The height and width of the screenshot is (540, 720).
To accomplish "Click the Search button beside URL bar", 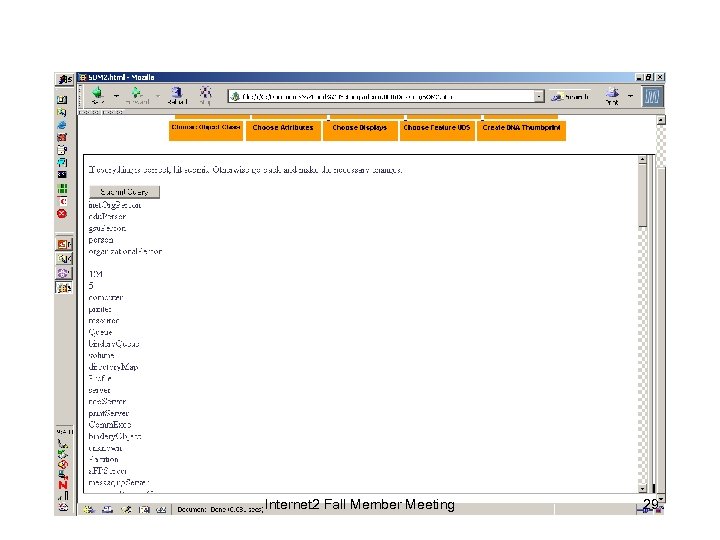I will [570, 96].
